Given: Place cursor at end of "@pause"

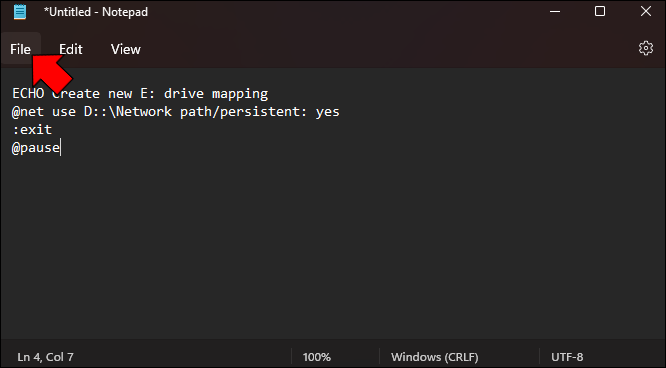Looking at the screenshot, I should tap(60, 147).
